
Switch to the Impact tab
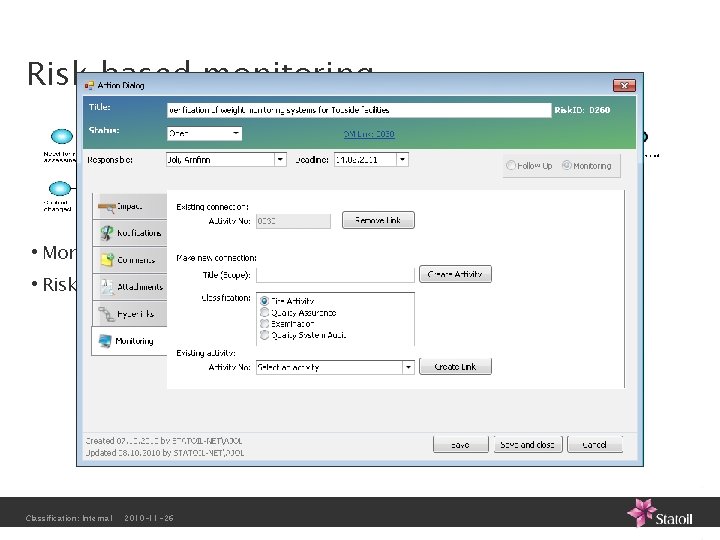(129, 206)
